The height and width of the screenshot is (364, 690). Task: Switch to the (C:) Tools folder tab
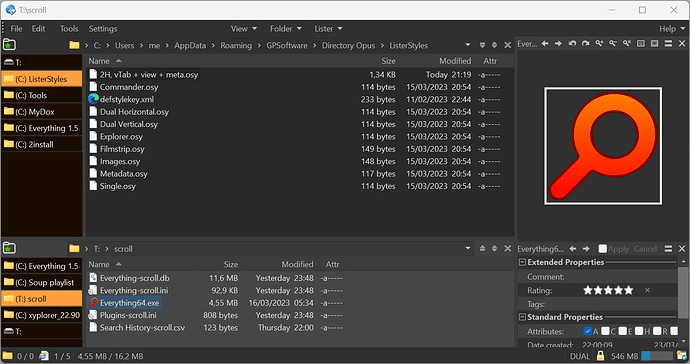pos(42,95)
